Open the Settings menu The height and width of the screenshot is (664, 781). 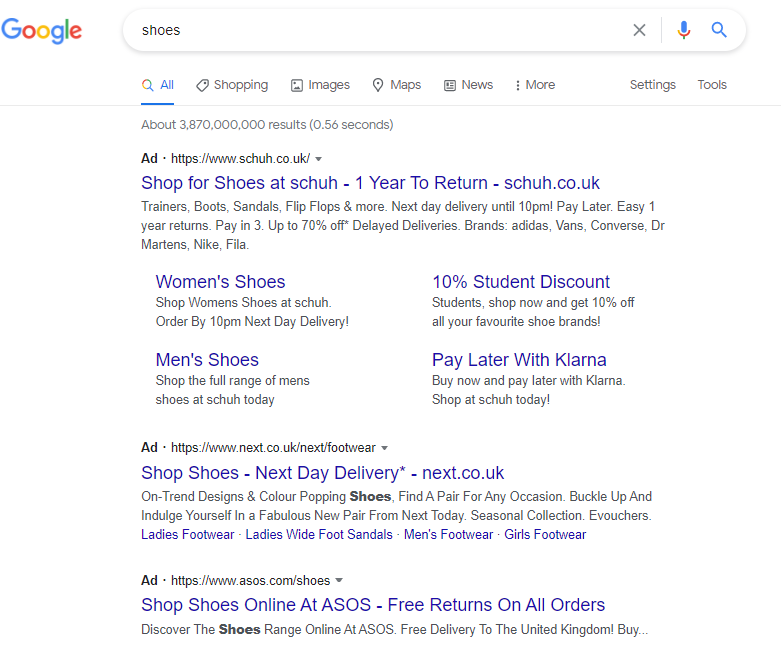tap(652, 85)
